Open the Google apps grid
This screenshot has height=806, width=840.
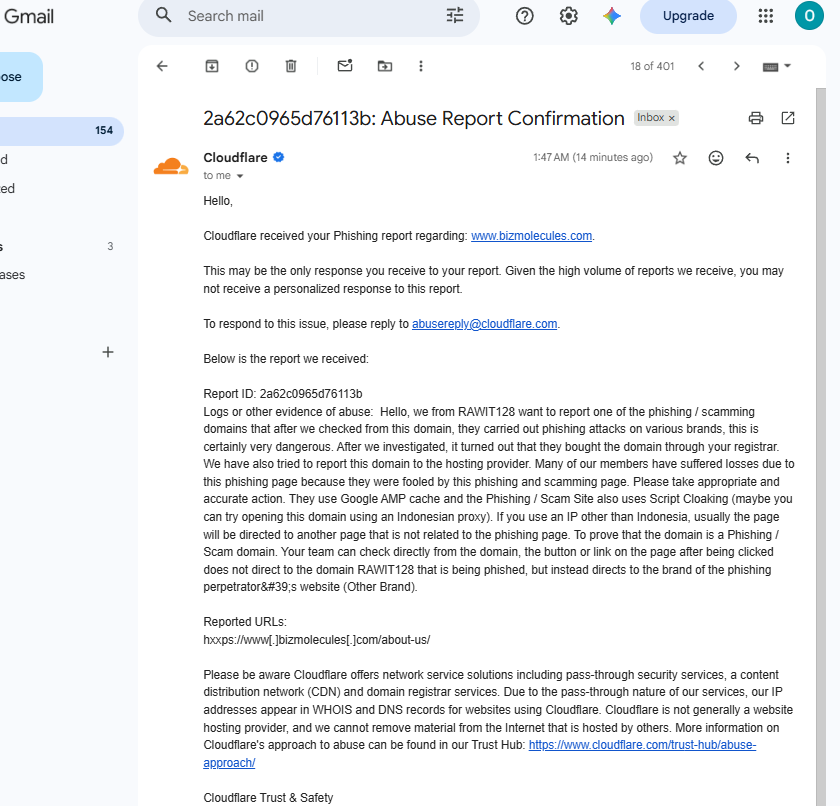(766, 16)
